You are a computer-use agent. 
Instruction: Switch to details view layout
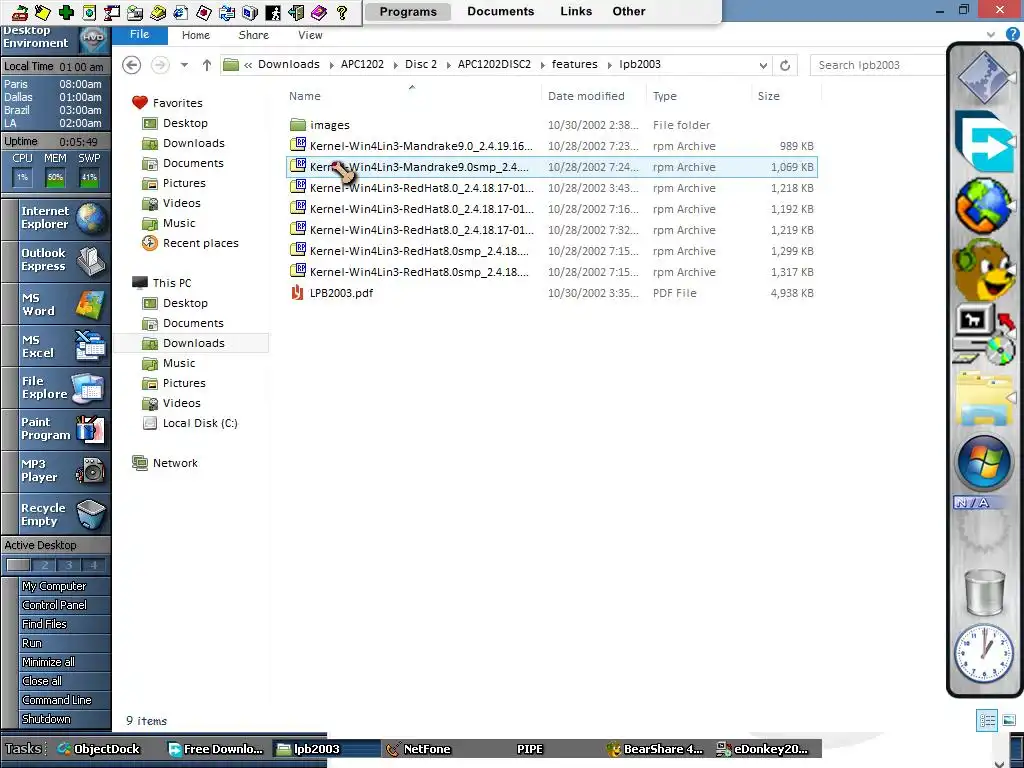tap(987, 720)
